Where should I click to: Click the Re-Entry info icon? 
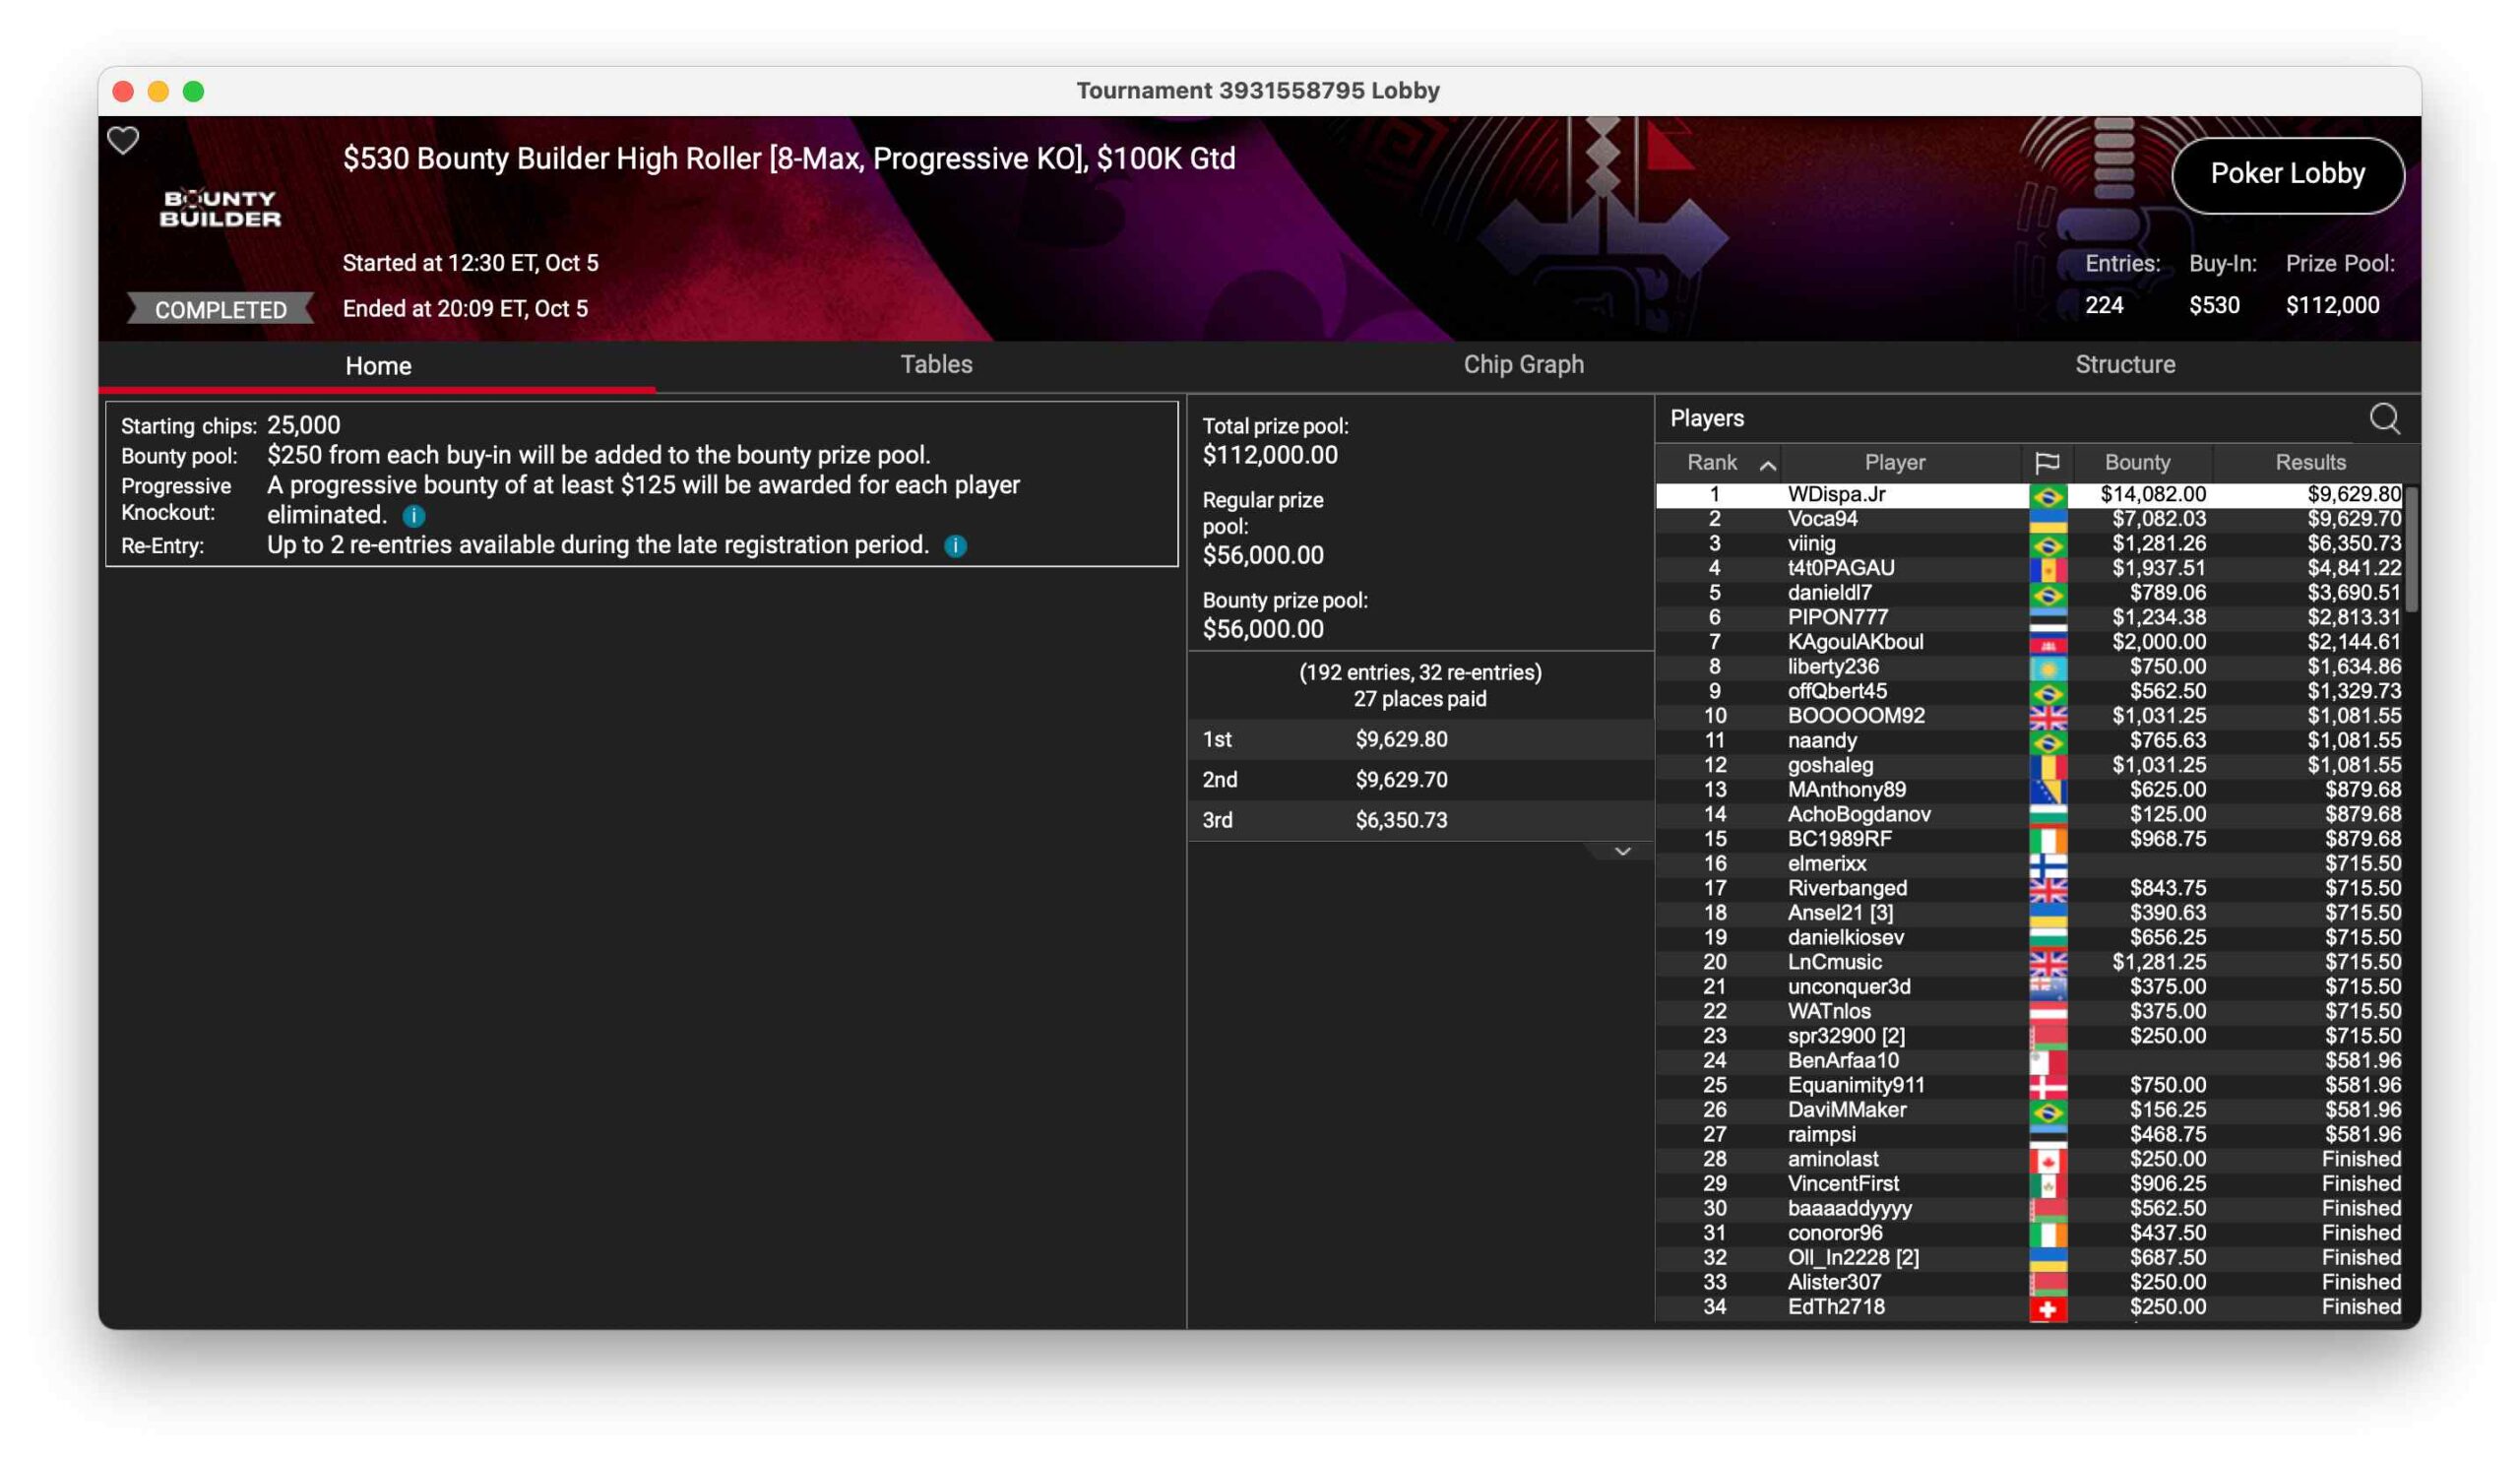coord(955,546)
